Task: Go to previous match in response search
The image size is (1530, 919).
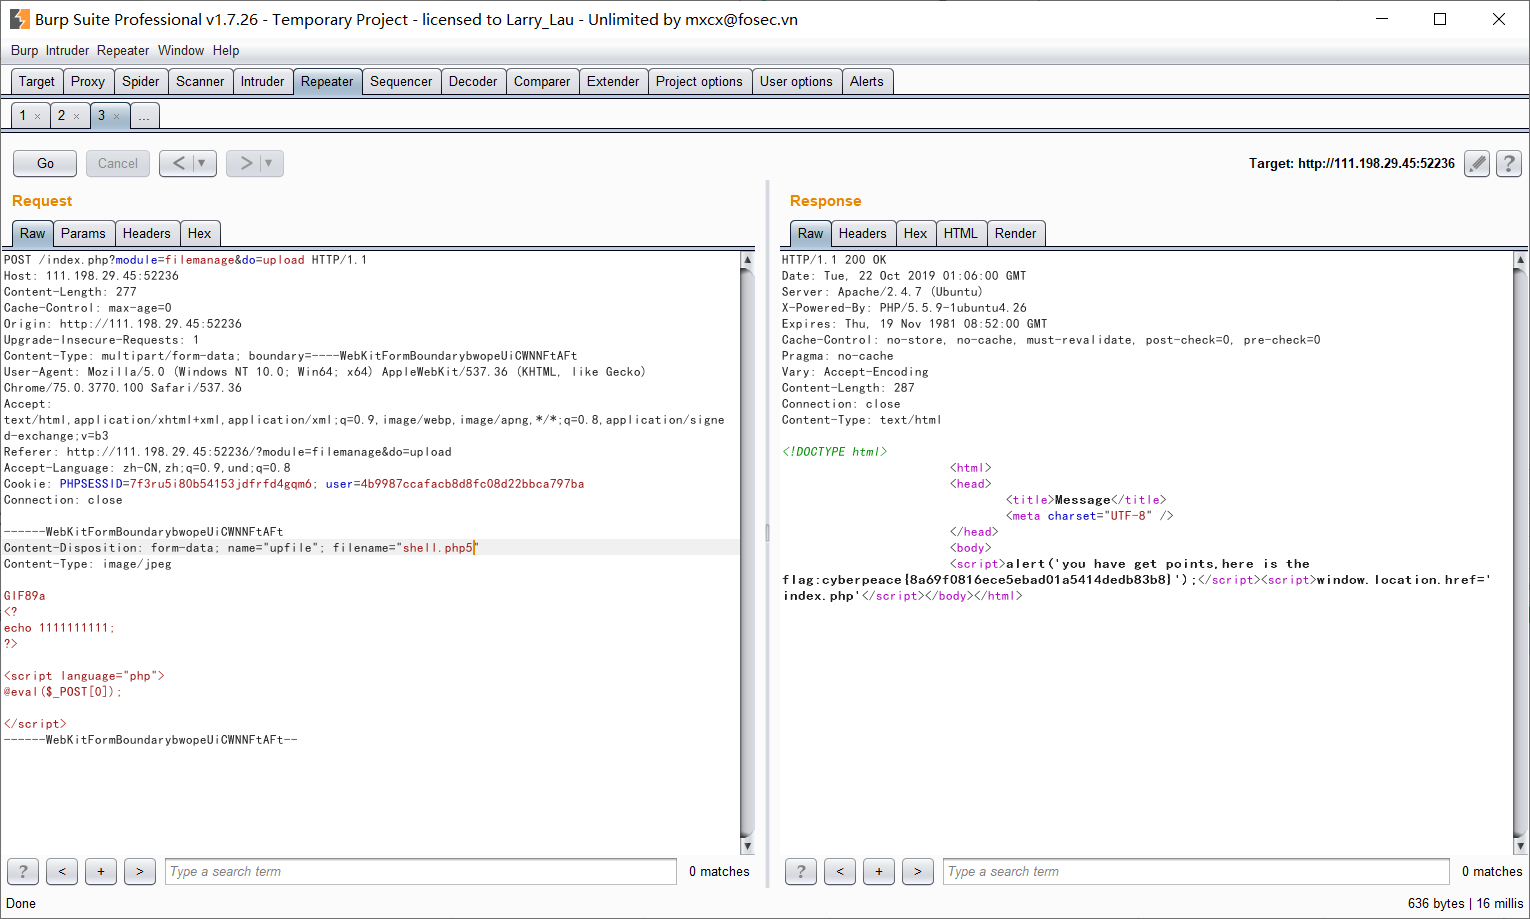Action: click(840, 871)
